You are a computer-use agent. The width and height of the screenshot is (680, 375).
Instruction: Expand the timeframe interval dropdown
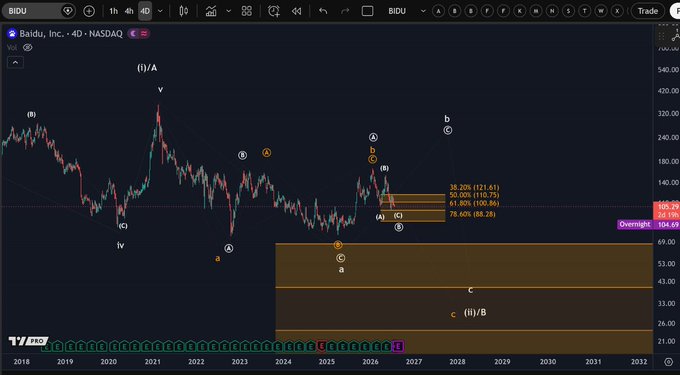160,11
